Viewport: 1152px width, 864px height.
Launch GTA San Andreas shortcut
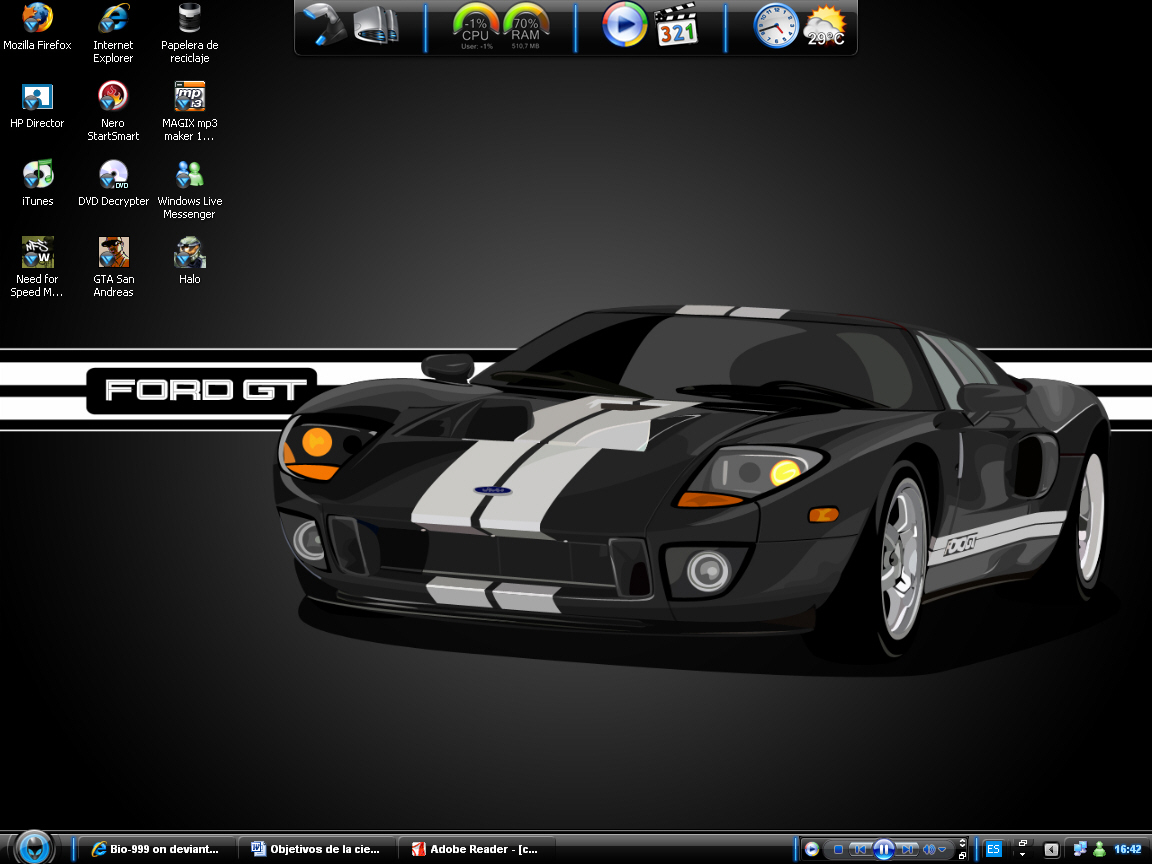(113, 267)
